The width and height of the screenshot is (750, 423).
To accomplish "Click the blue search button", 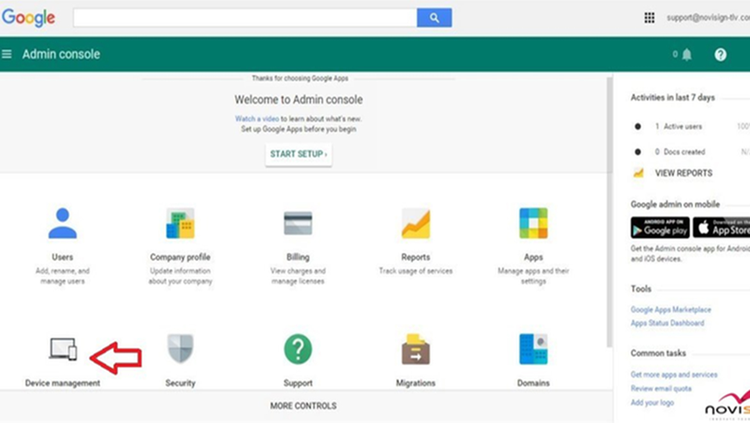I will coord(434,18).
